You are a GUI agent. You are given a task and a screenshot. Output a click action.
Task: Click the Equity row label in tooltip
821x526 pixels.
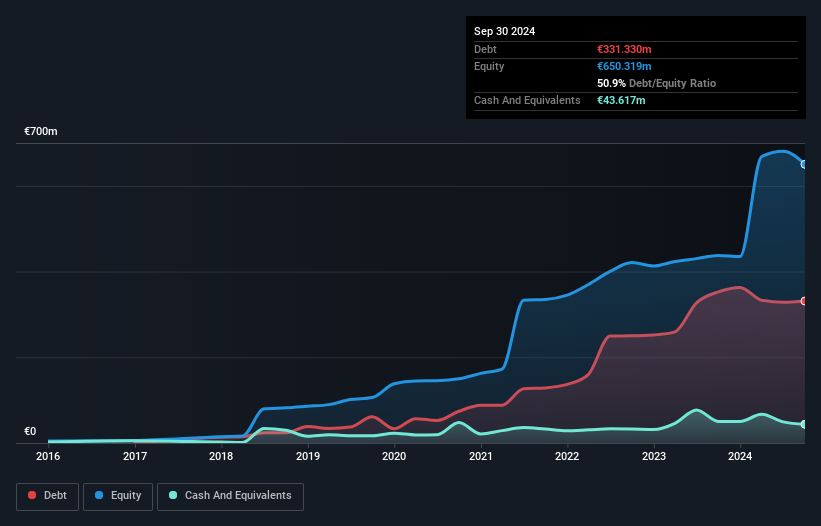pos(489,66)
